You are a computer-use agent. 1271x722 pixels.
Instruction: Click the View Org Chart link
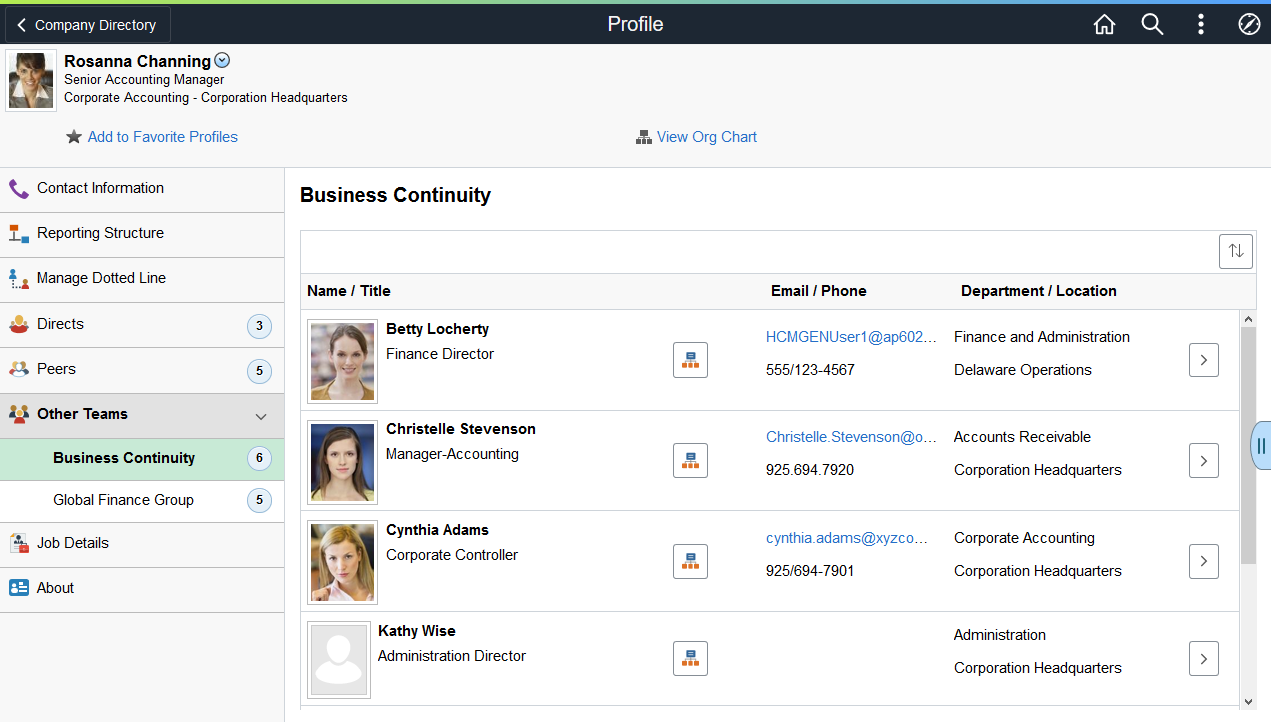(706, 137)
